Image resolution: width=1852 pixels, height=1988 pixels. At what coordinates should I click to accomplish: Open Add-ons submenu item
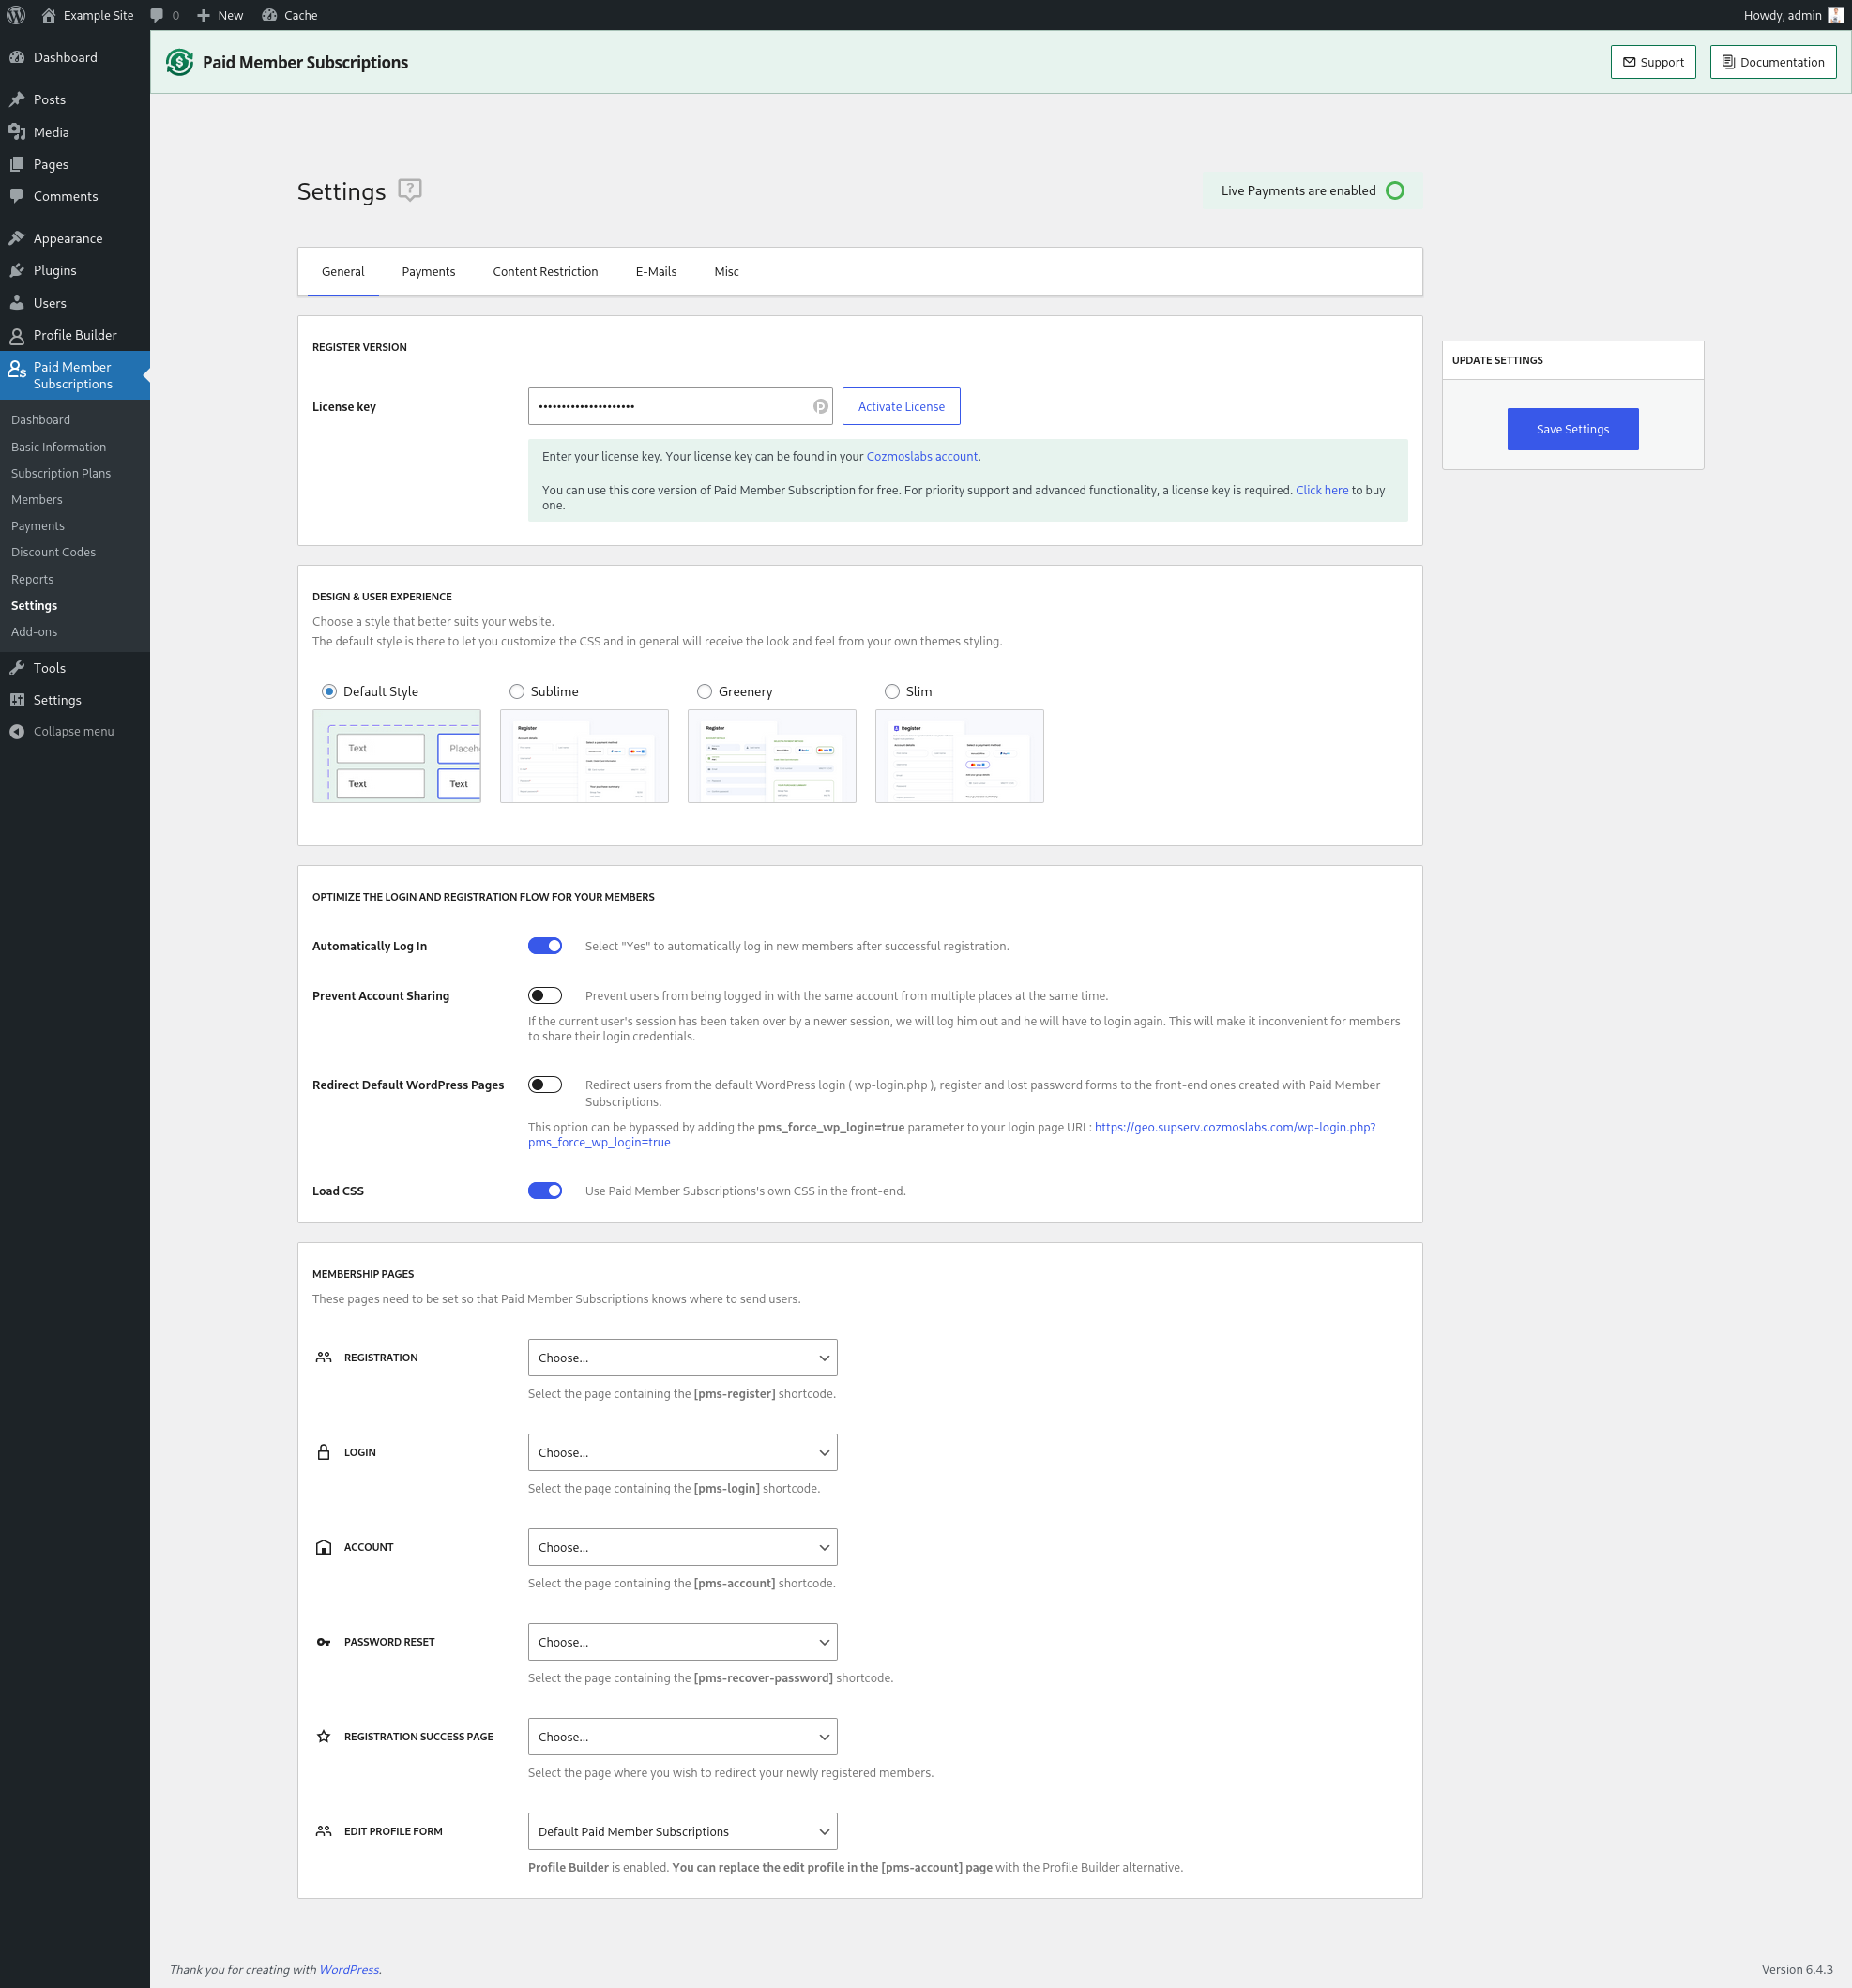pyautogui.click(x=34, y=632)
